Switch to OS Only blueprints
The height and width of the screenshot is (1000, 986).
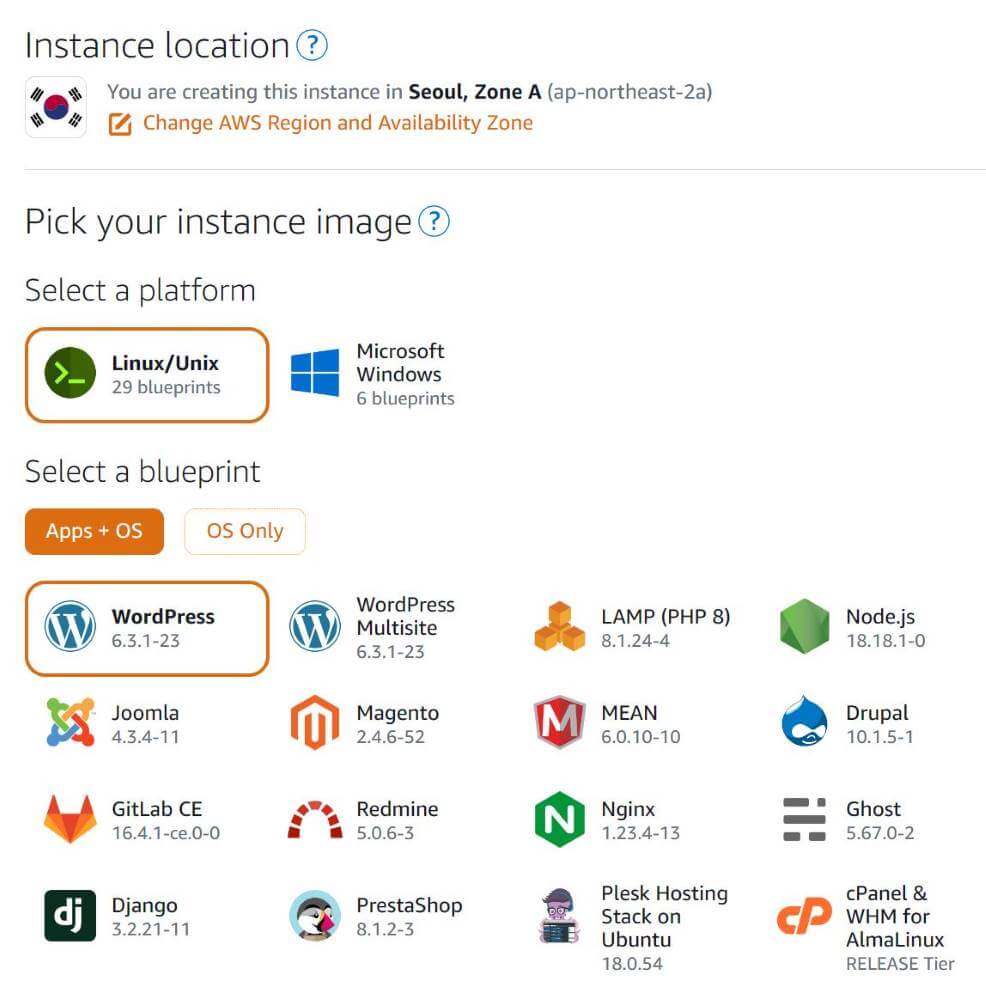coord(245,531)
